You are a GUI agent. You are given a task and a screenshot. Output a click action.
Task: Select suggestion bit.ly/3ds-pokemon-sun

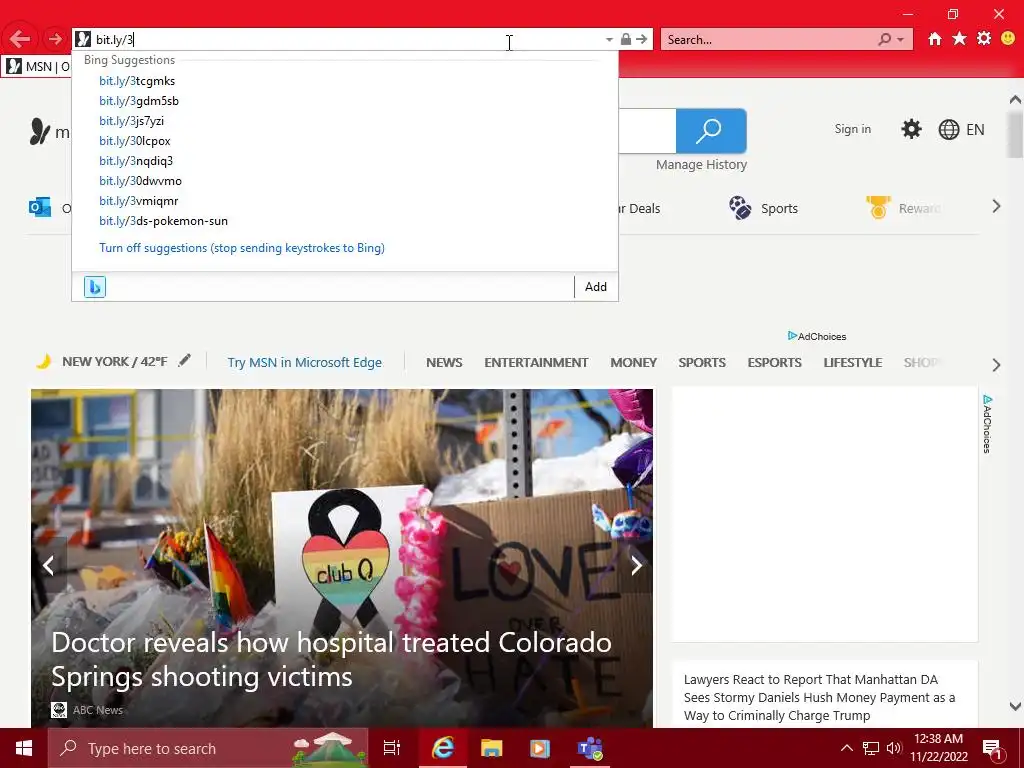click(163, 221)
